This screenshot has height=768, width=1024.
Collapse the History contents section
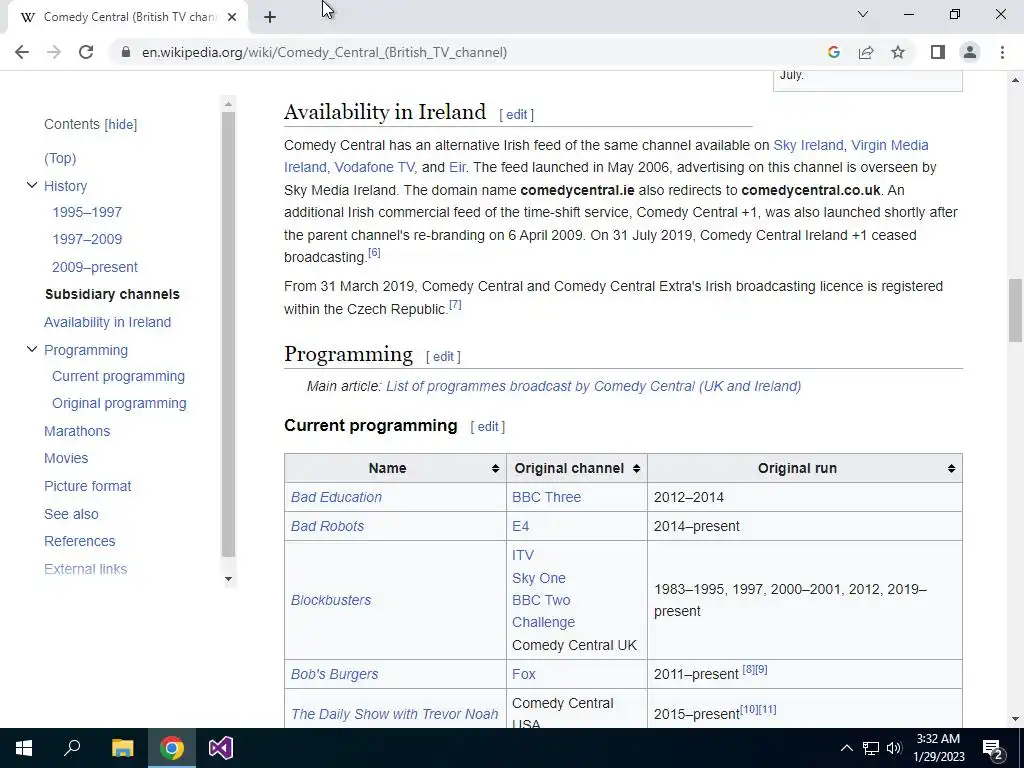pos(31,185)
